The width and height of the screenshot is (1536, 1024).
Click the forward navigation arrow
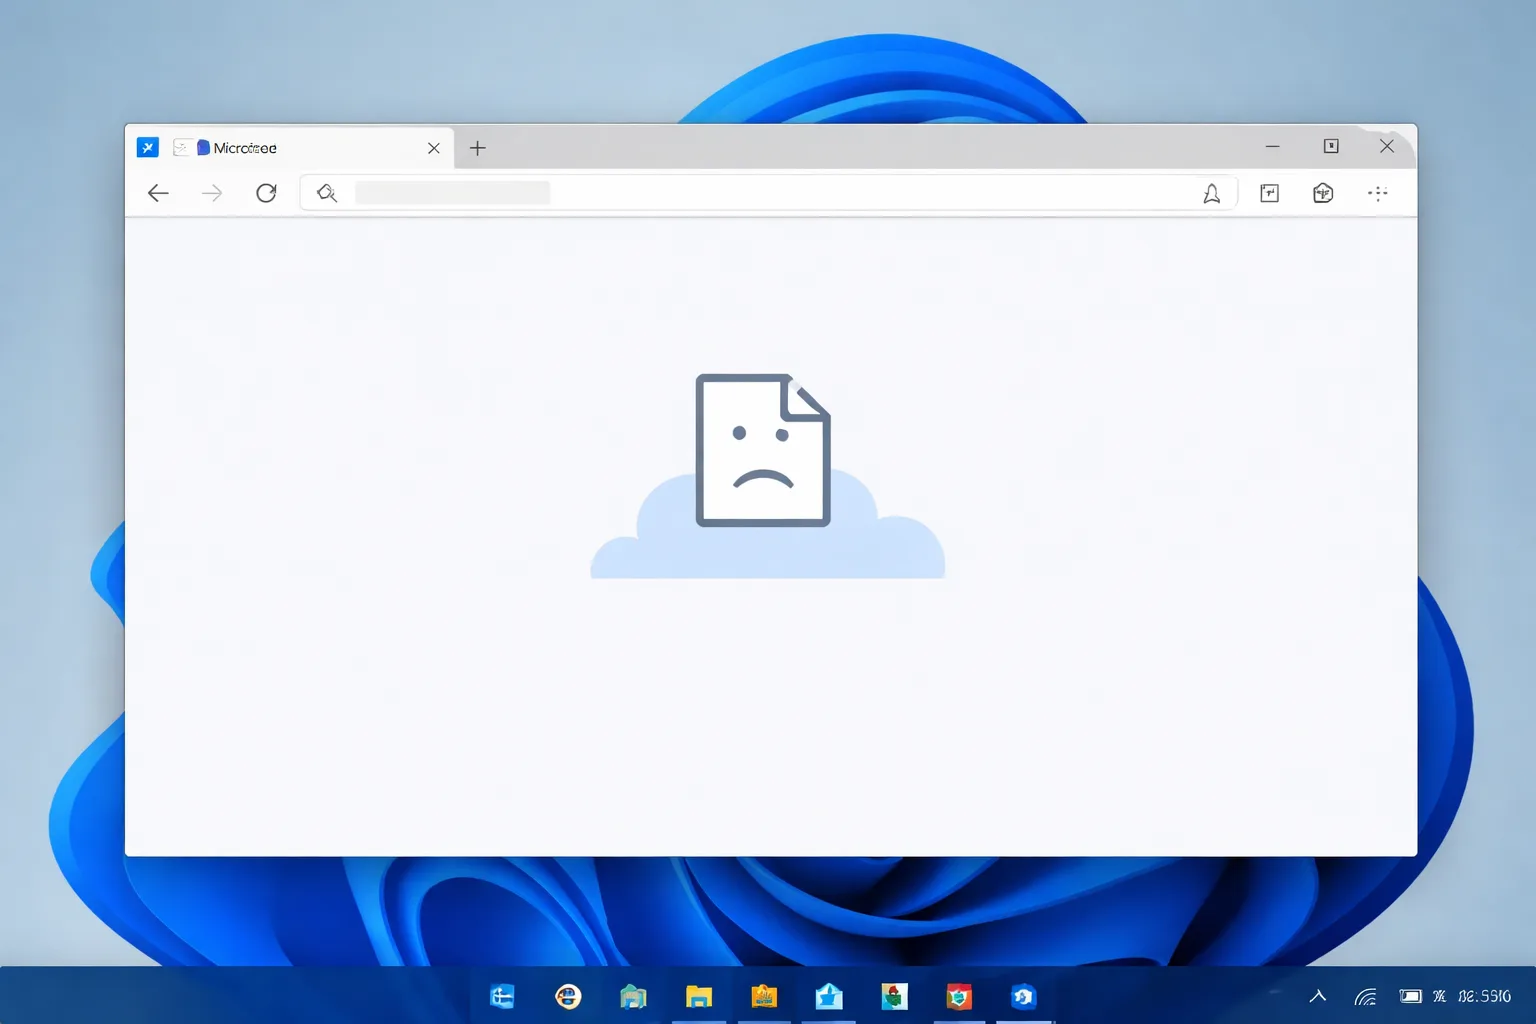click(212, 193)
